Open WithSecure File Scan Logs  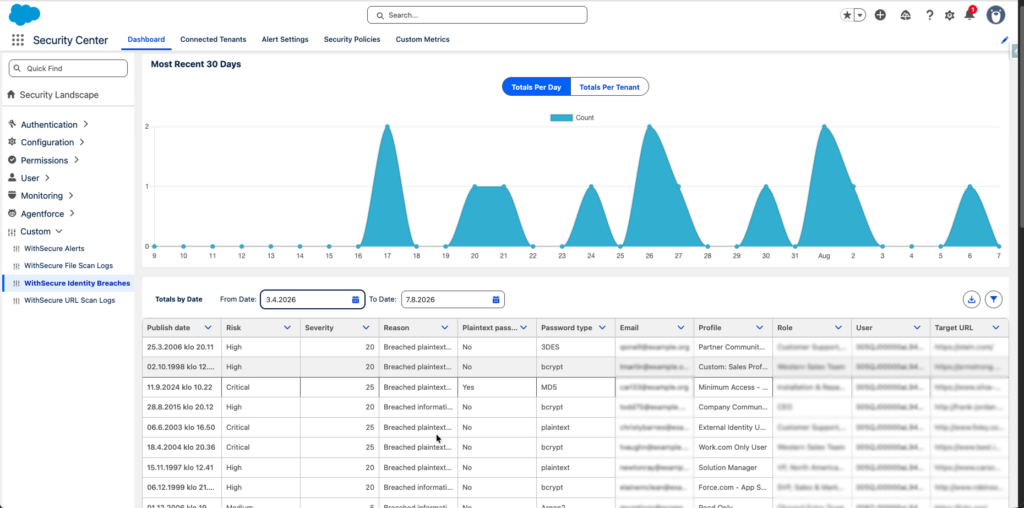click(x=68, y=266)
